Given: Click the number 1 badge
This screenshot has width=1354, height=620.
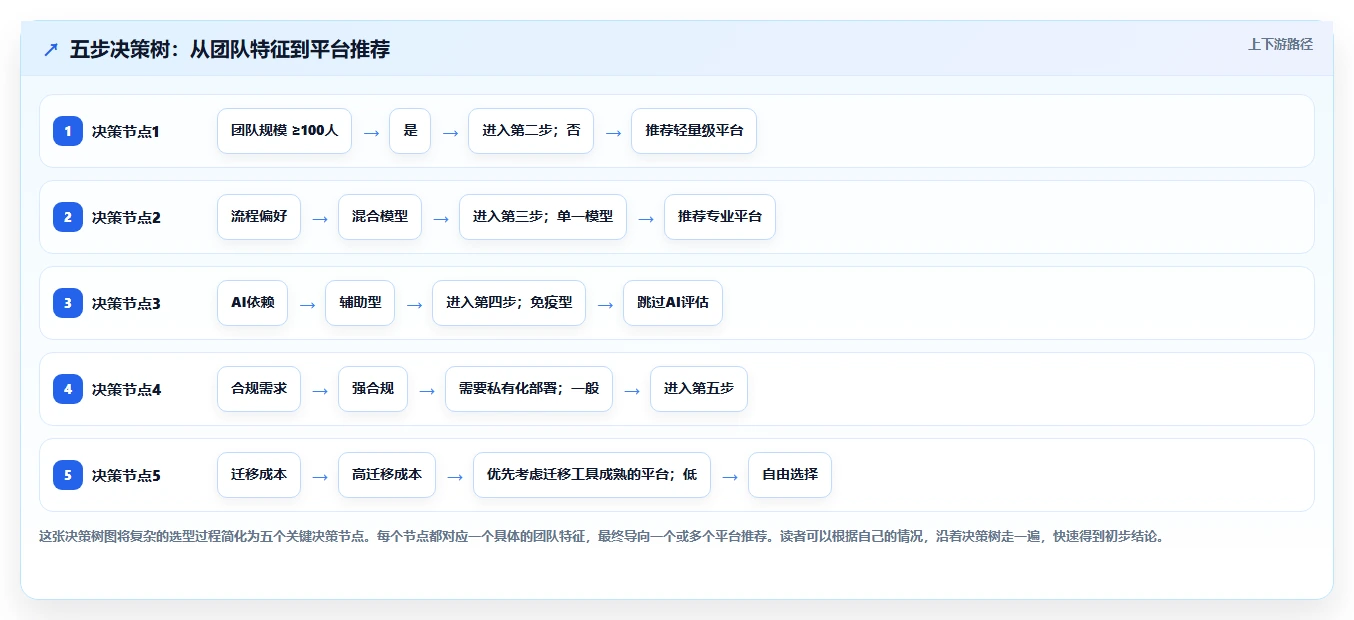Looking at the screenshot, I should [68, 131].
